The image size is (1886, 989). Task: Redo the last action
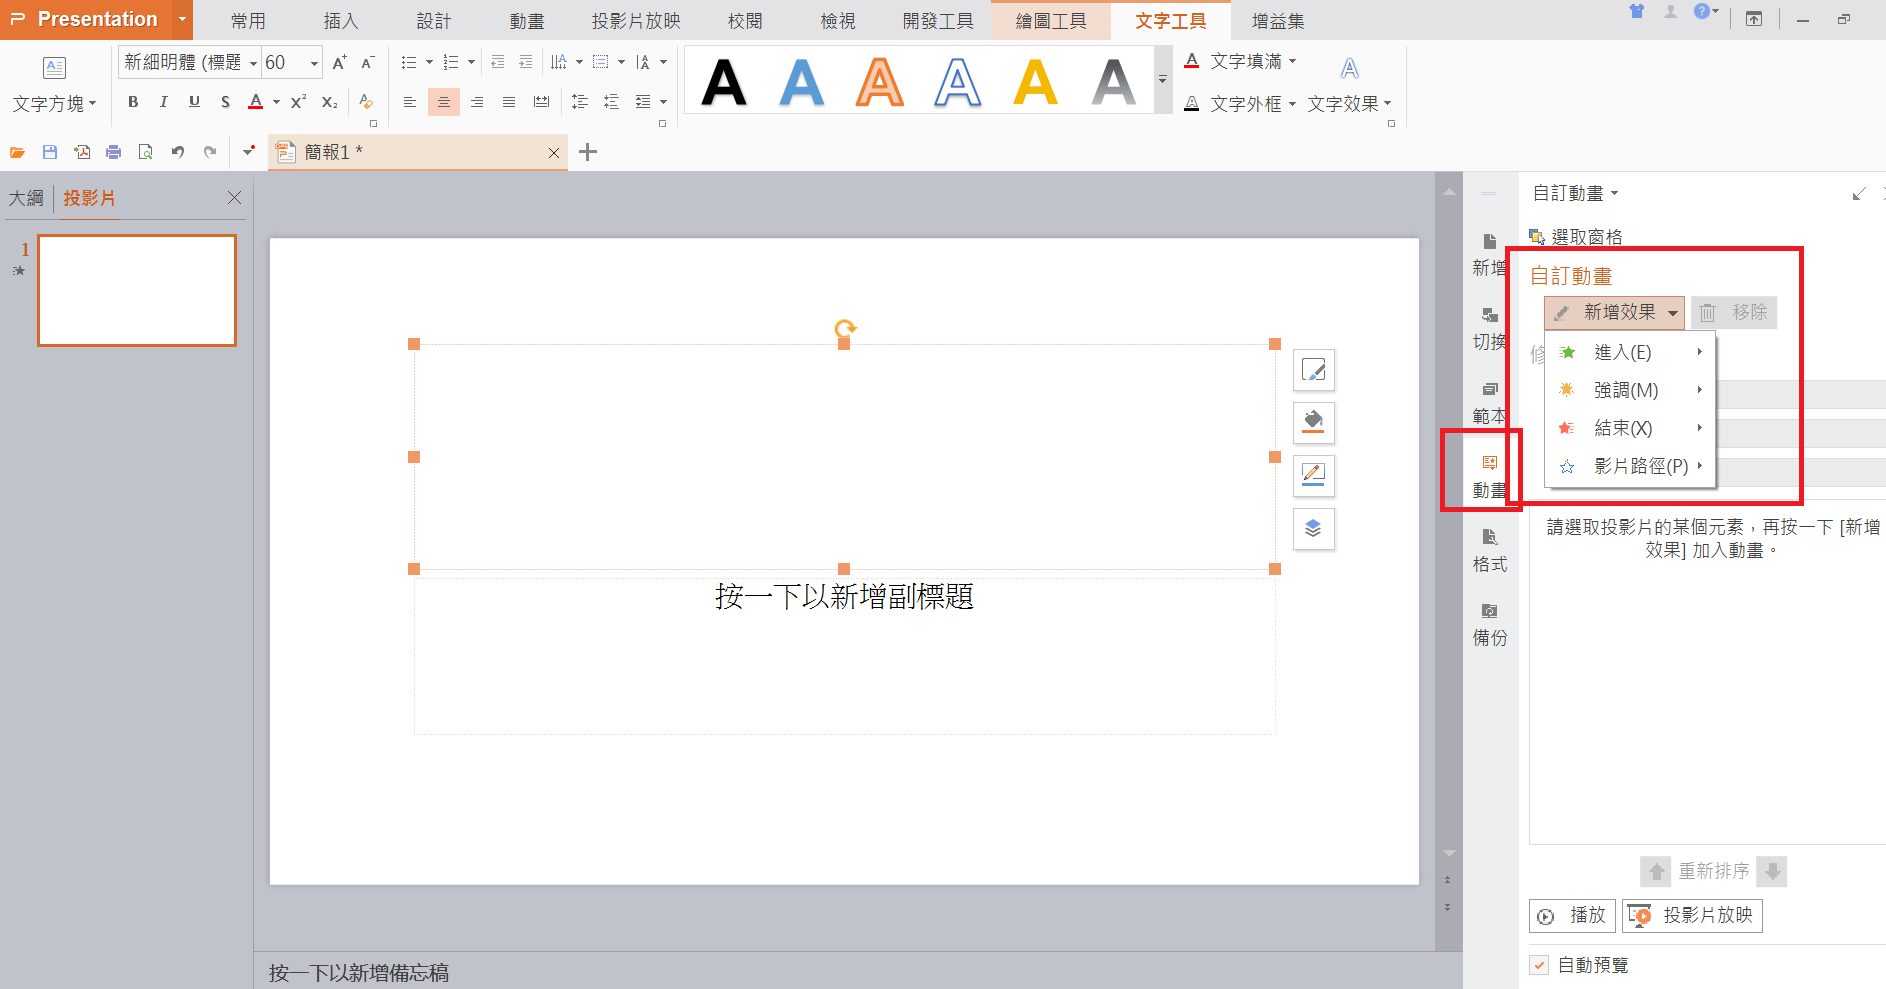pyautogui.click(x=210, y=152)
